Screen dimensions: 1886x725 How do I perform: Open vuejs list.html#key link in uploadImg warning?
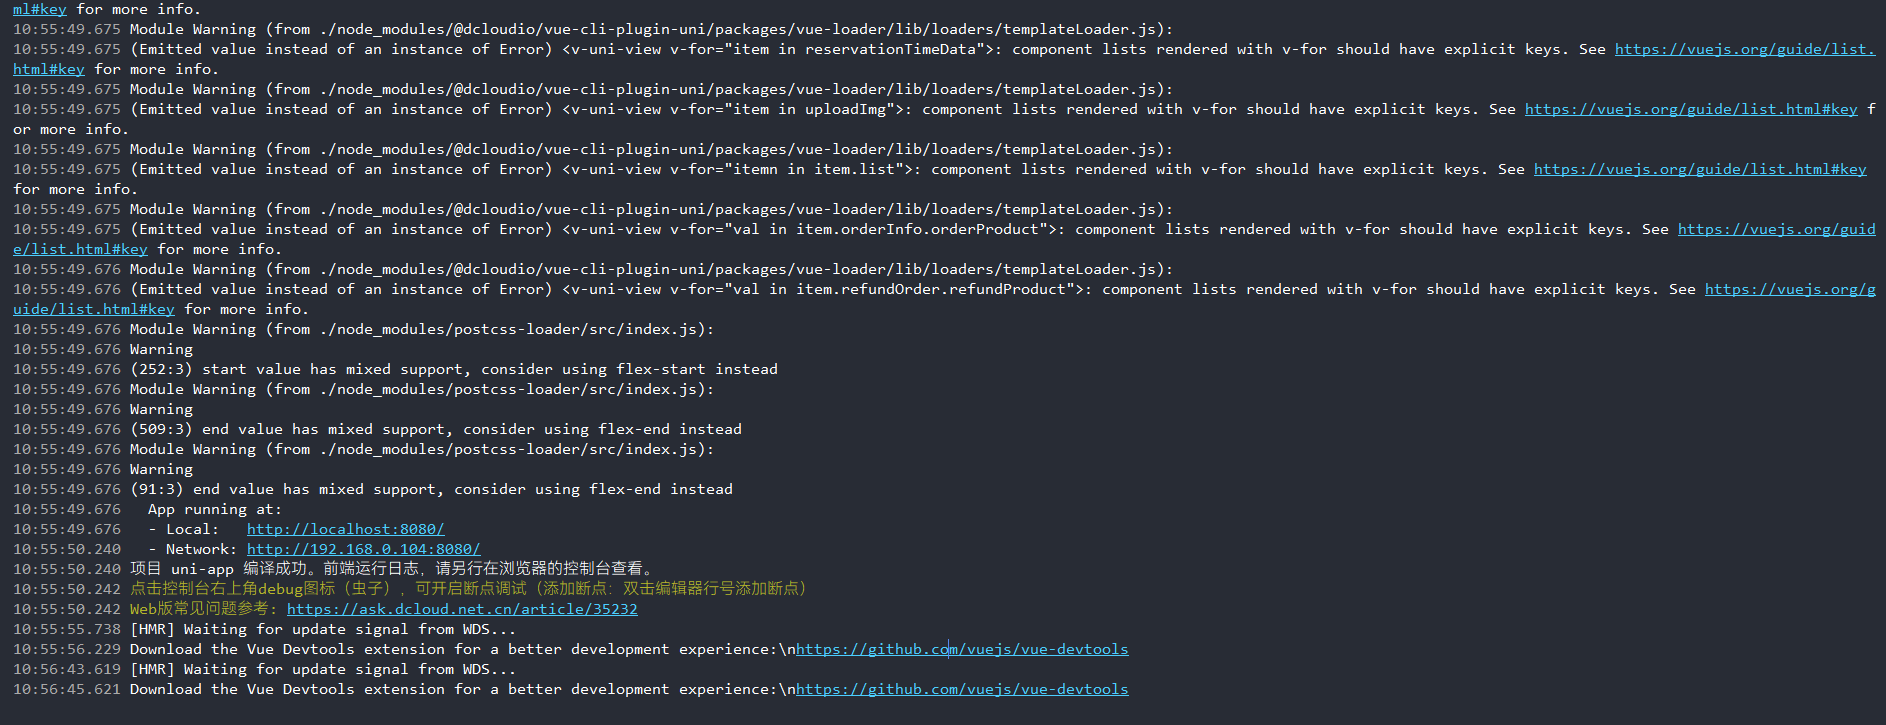[x=1691, y=109]
